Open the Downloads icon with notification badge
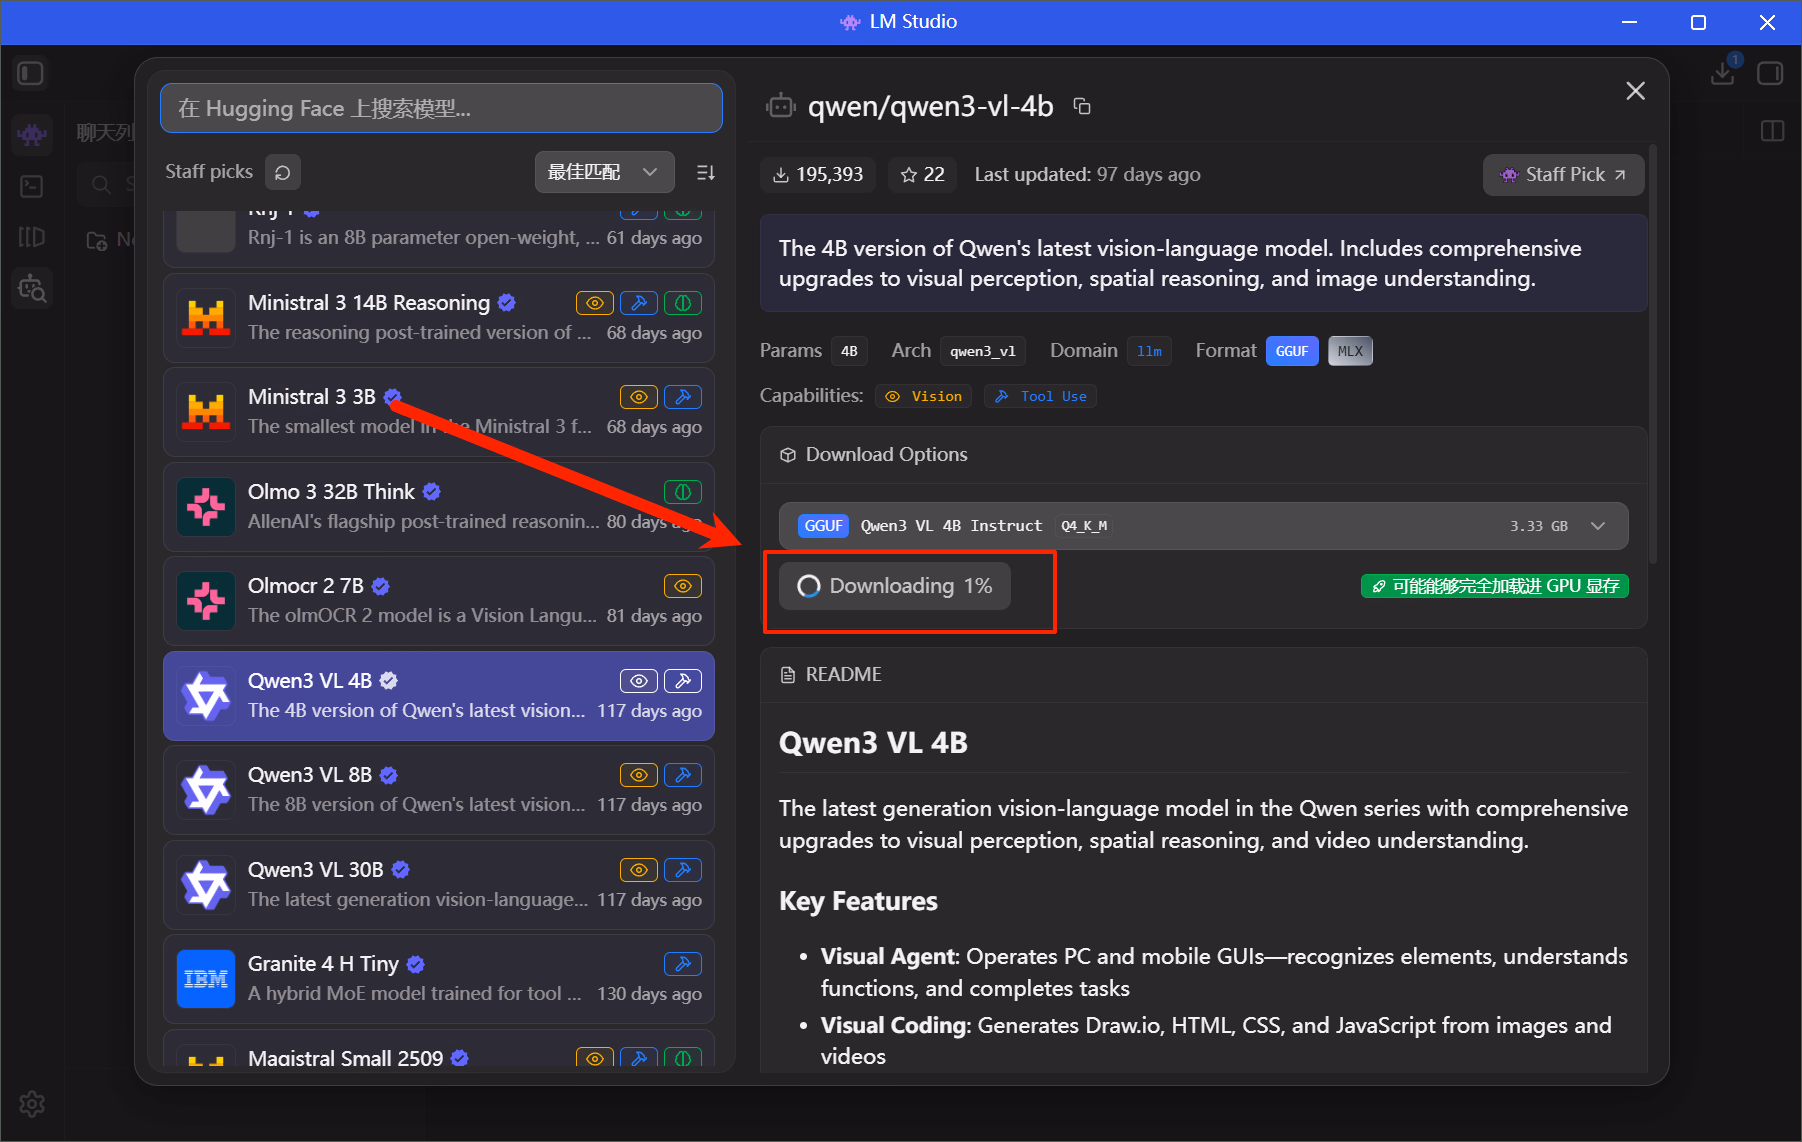 [x=1723, y=73]
